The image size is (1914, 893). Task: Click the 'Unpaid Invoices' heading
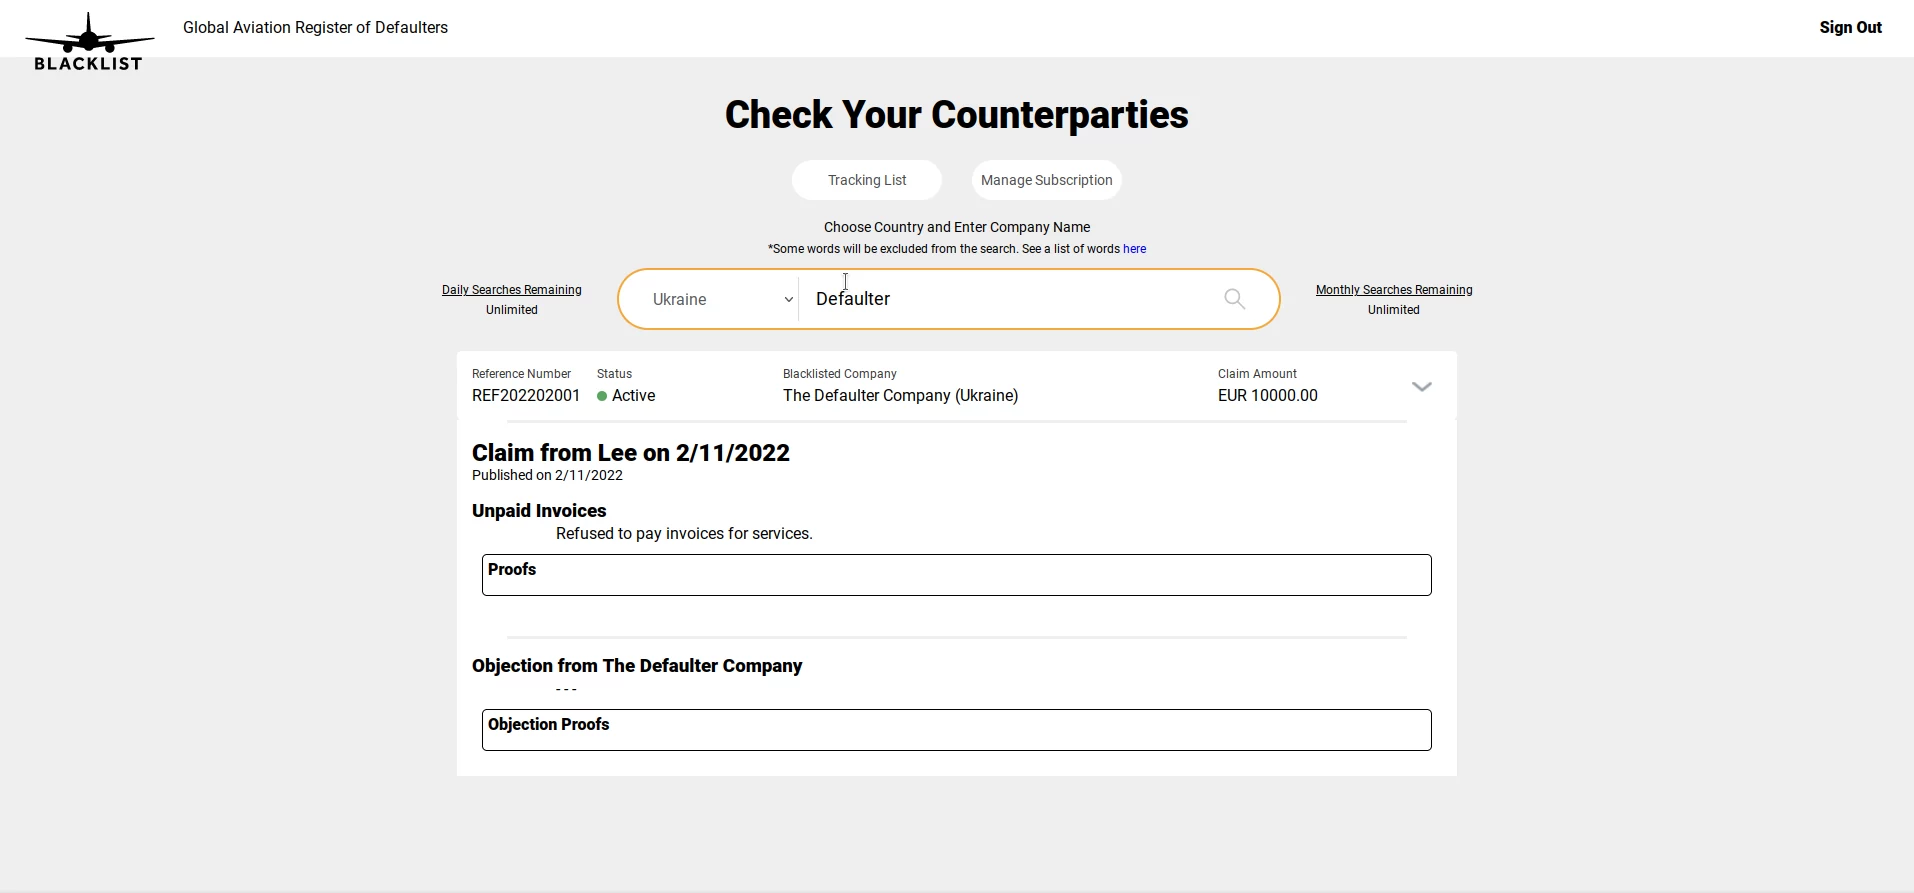pyautogui.click(x=539, y=511)
